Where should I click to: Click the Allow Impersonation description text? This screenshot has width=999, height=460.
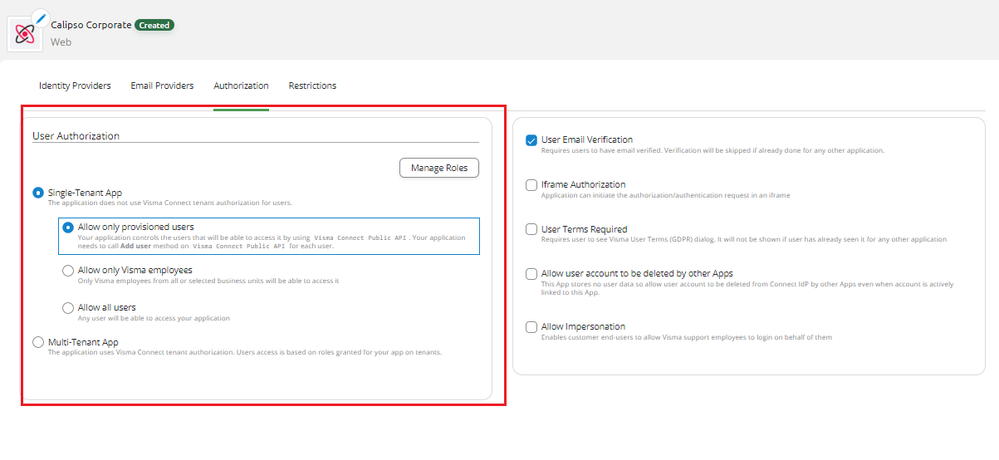click(x=687, y=336)
